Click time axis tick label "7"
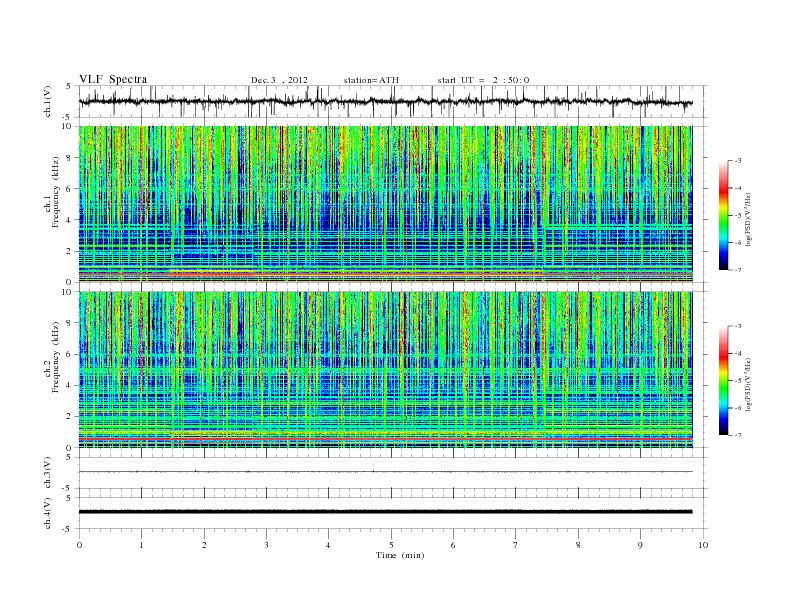Image resolution: width=792 pixels, height=612 pixels. (x=516, y=545)
